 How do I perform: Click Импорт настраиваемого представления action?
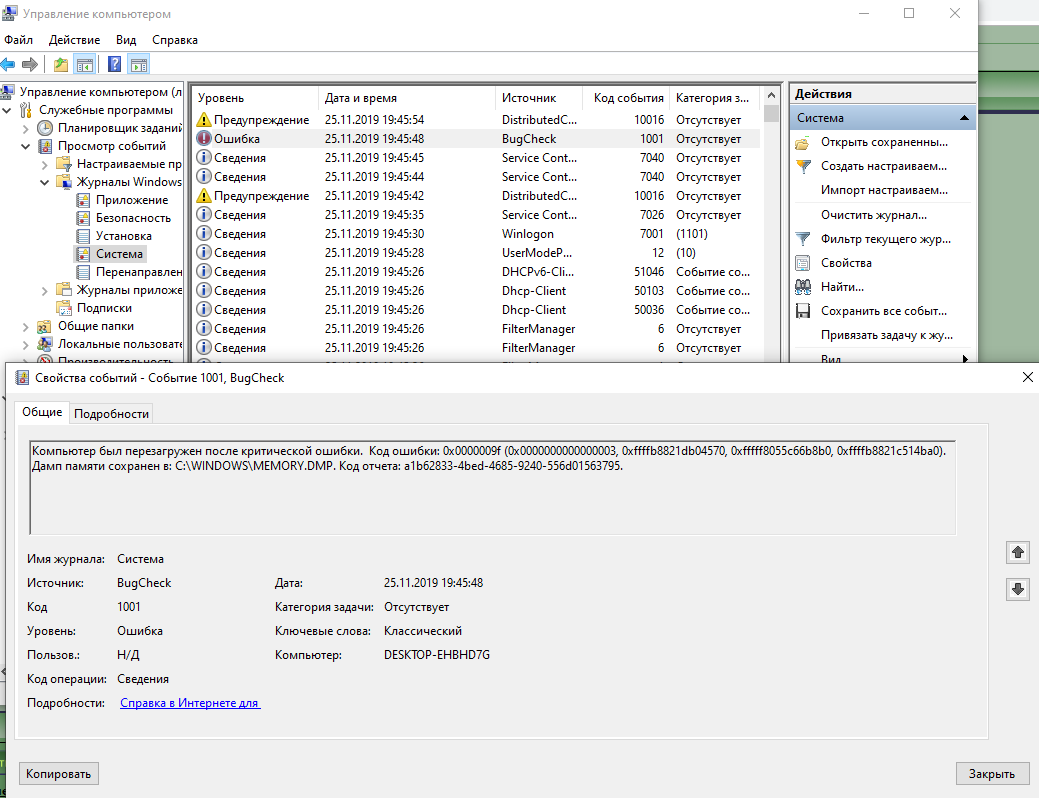point(884,190)
